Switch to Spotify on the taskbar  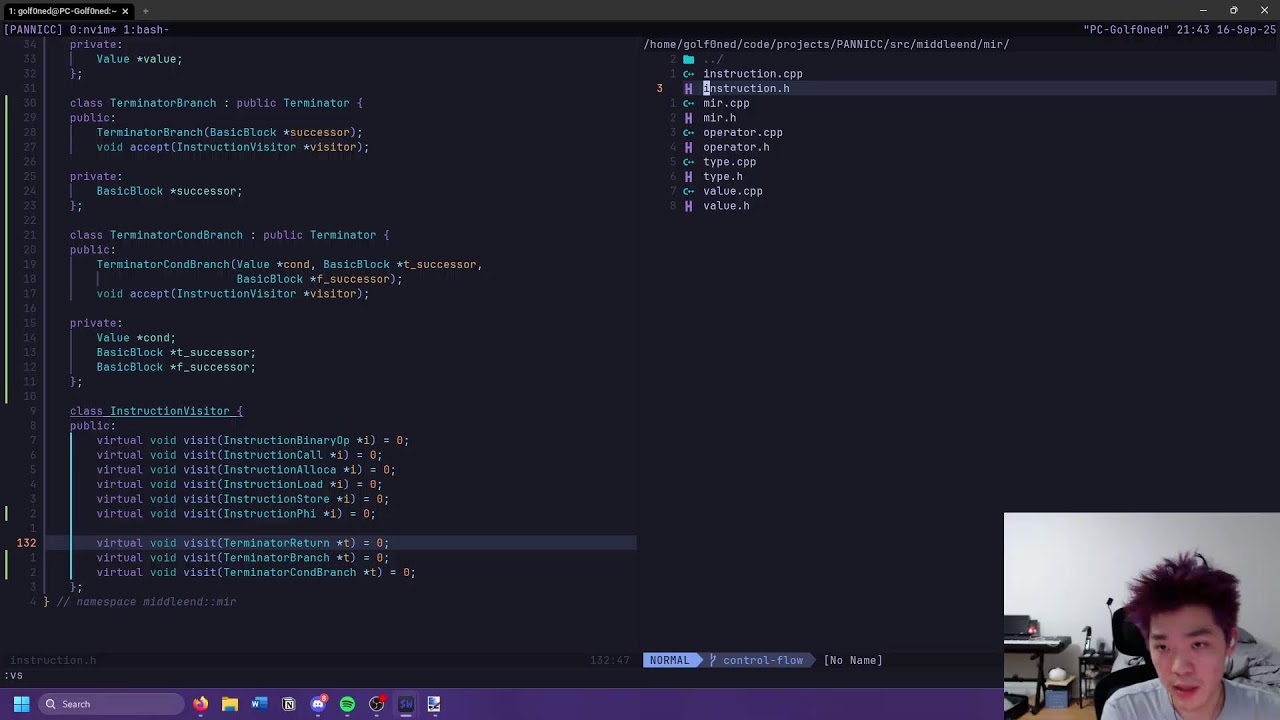347,704
